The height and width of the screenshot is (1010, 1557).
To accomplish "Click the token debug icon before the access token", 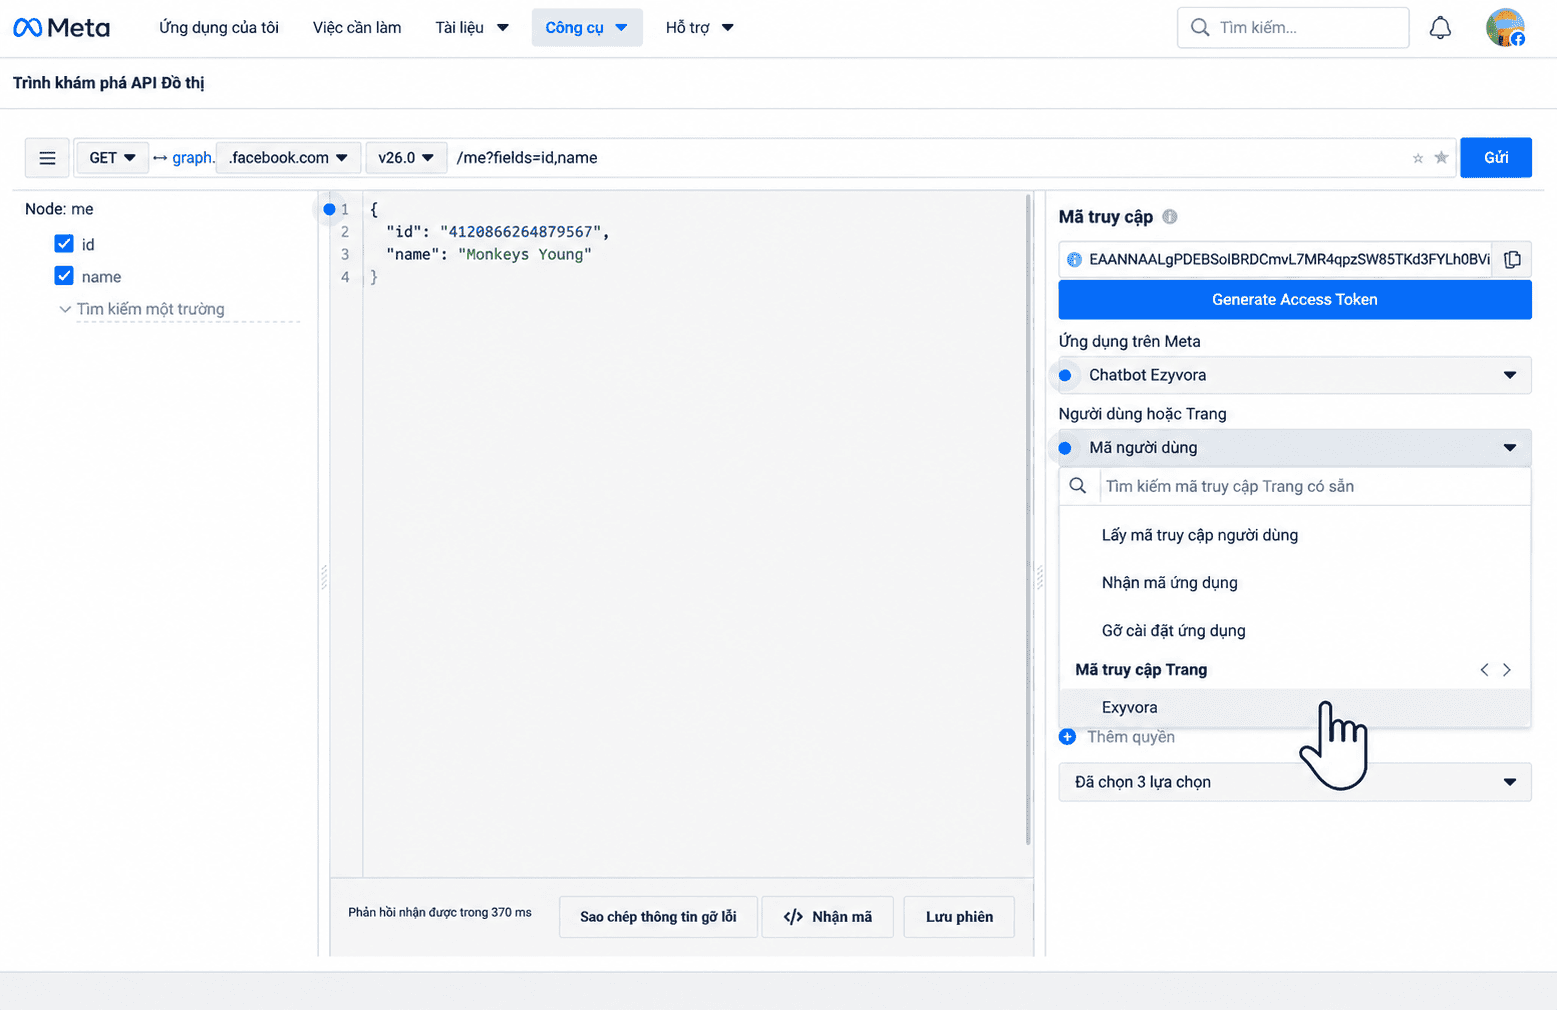I will click(x=1074, y=259).
